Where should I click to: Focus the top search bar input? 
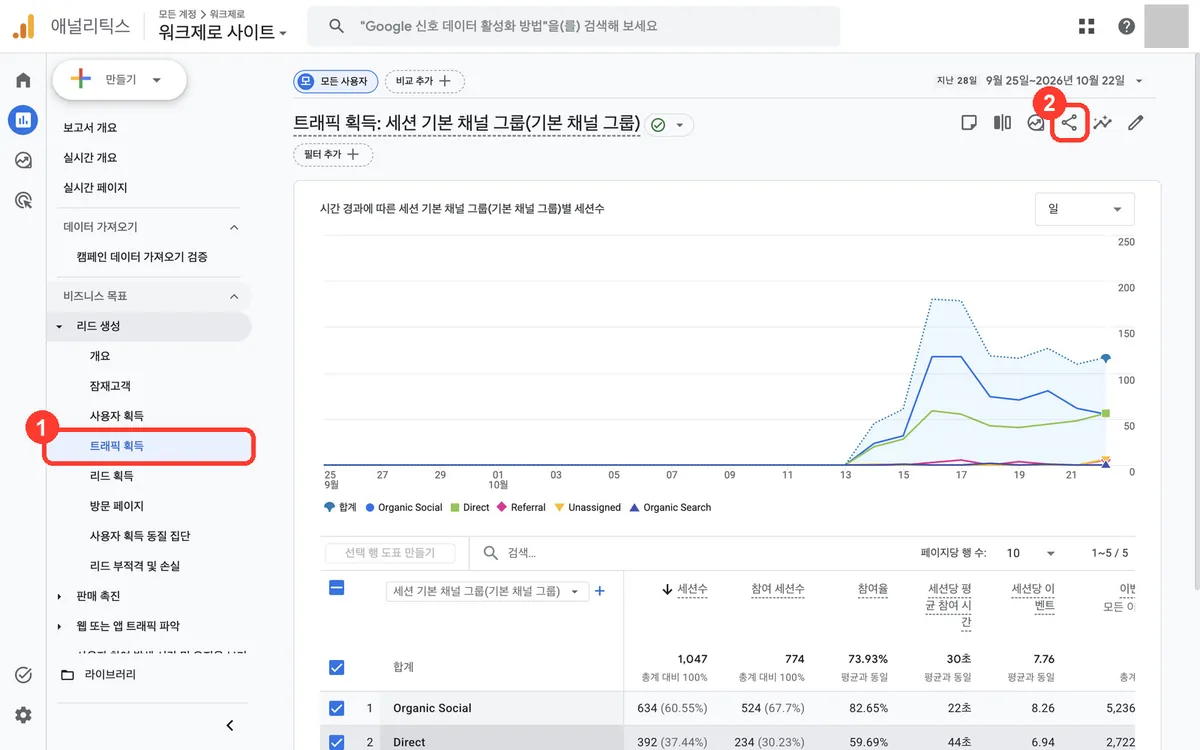pyautogui.click(x=573, y=26)
